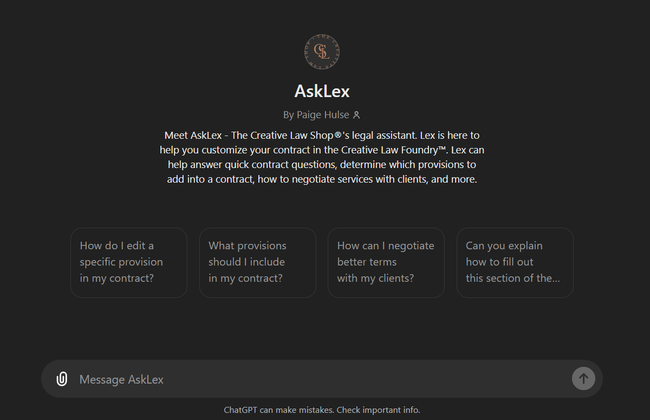Attach a file with the paperclip icon
This screenshot has width=650, height=420.
tap(62, 379)
